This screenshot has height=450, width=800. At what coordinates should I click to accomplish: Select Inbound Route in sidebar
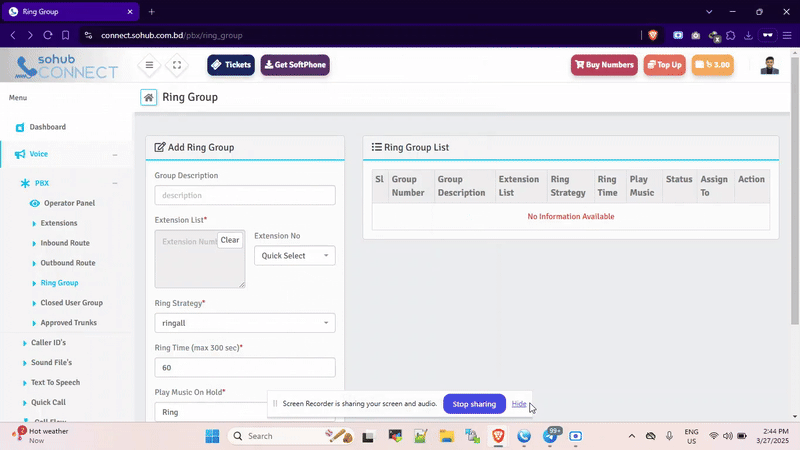tap(65, 243)
